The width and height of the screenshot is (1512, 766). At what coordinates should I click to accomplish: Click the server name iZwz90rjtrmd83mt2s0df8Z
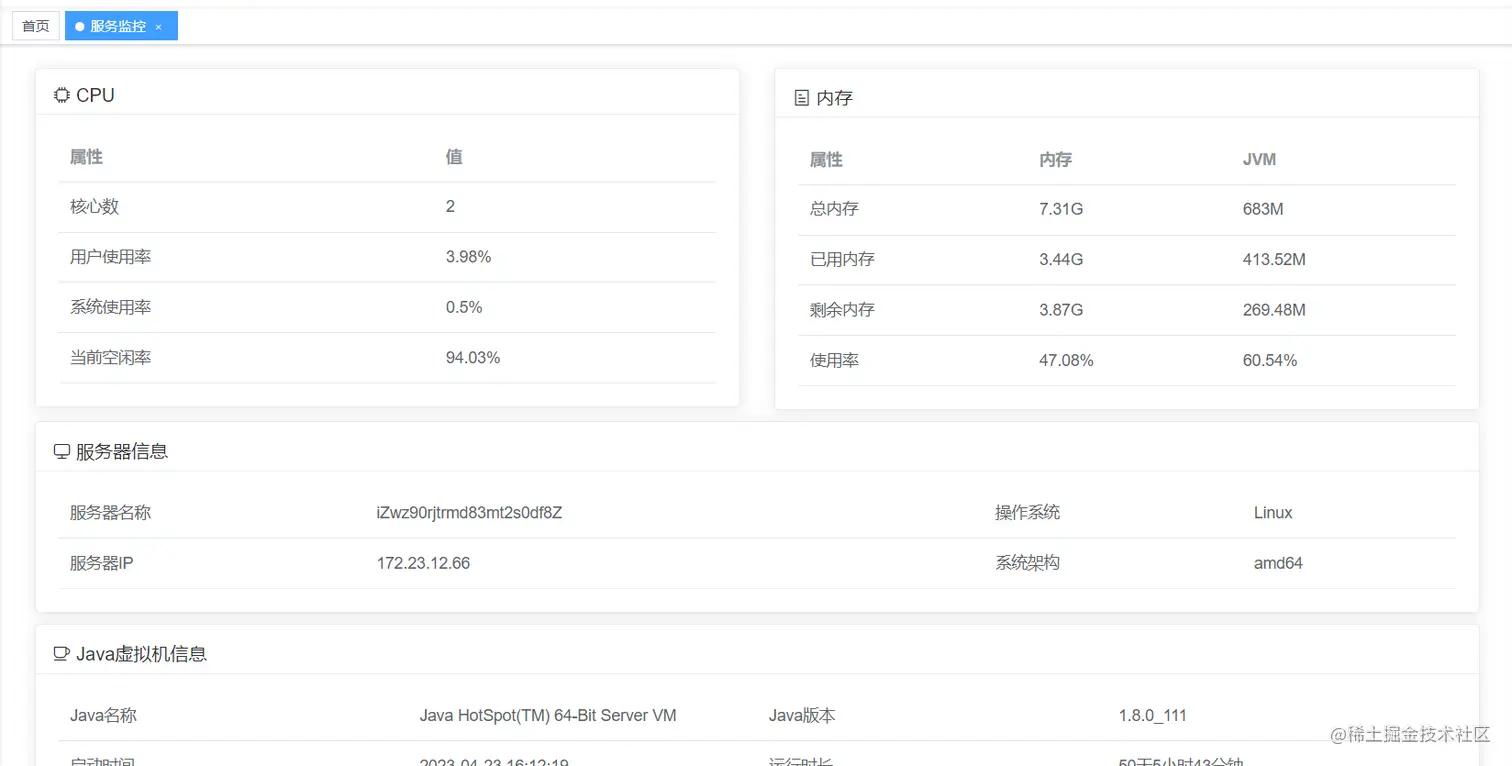click(469, 512)
